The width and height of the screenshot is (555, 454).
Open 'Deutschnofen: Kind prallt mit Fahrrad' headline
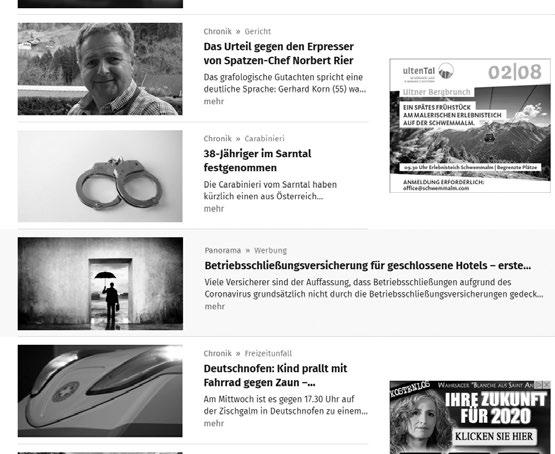click(275, 375)
